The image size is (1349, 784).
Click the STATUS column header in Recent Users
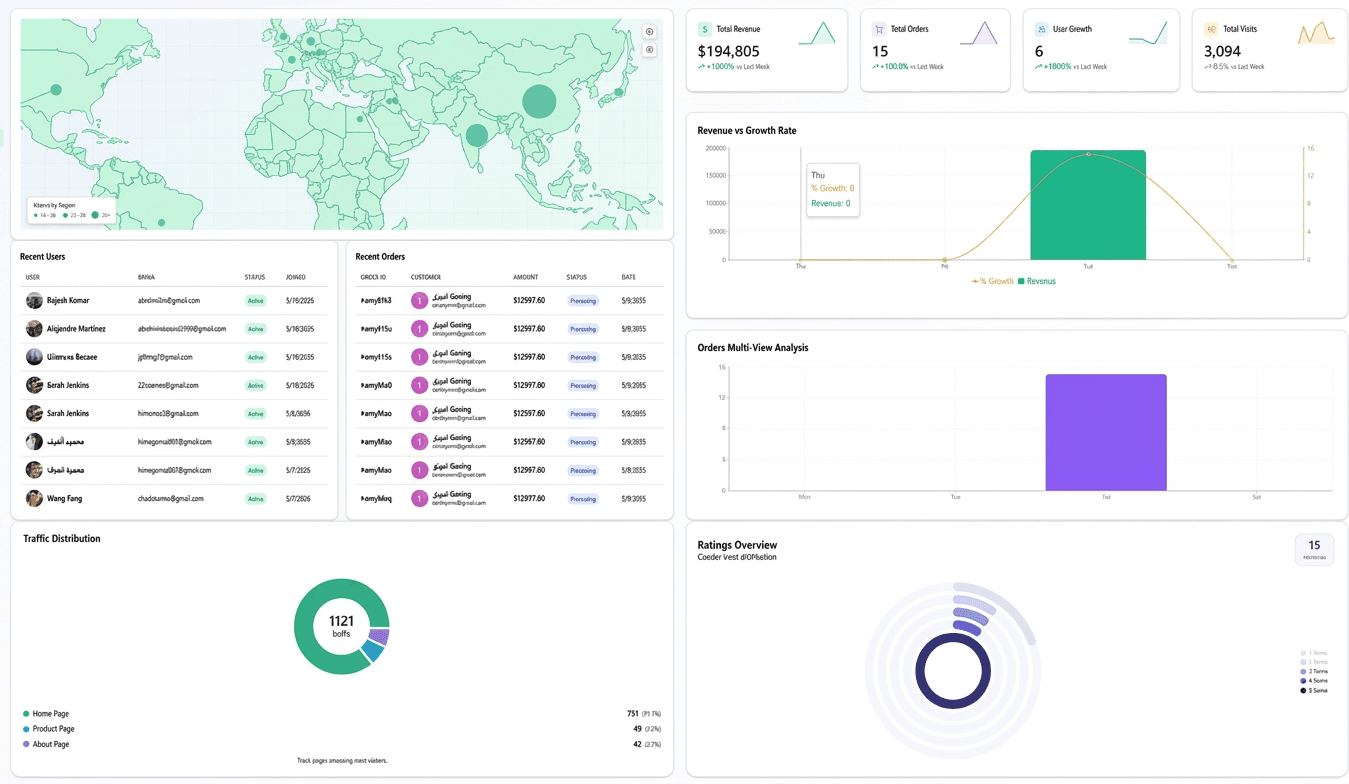pos(255,277)
